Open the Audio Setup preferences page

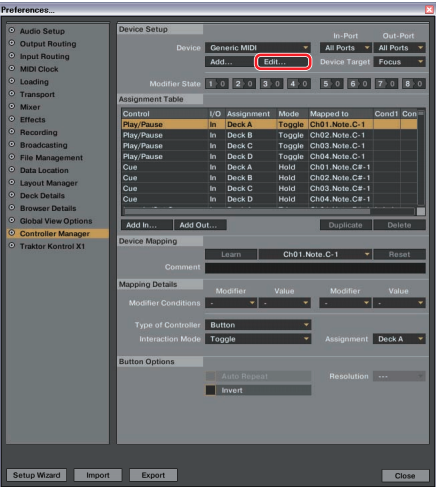(42, 31)
